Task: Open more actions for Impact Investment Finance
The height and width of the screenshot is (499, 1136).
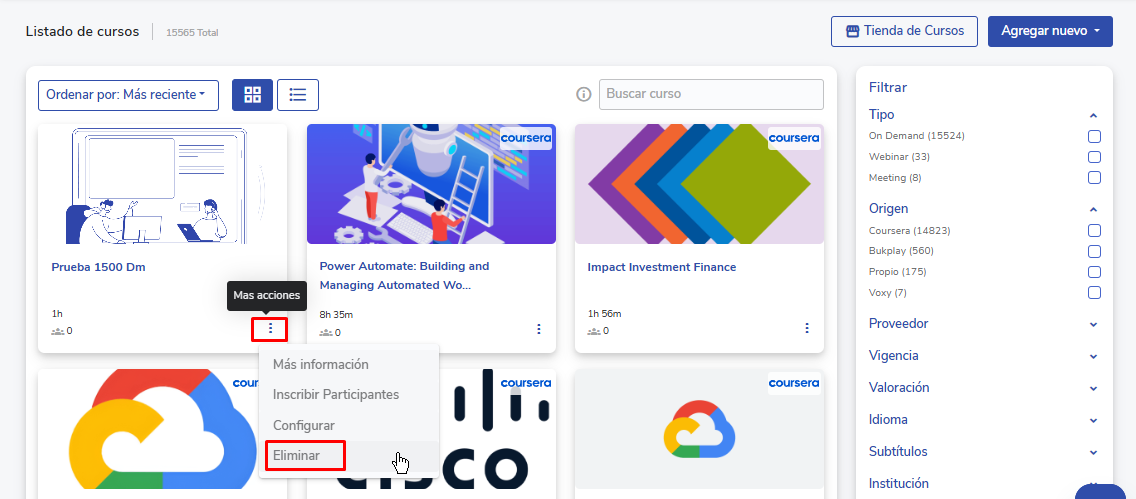Action: [807, 329]
